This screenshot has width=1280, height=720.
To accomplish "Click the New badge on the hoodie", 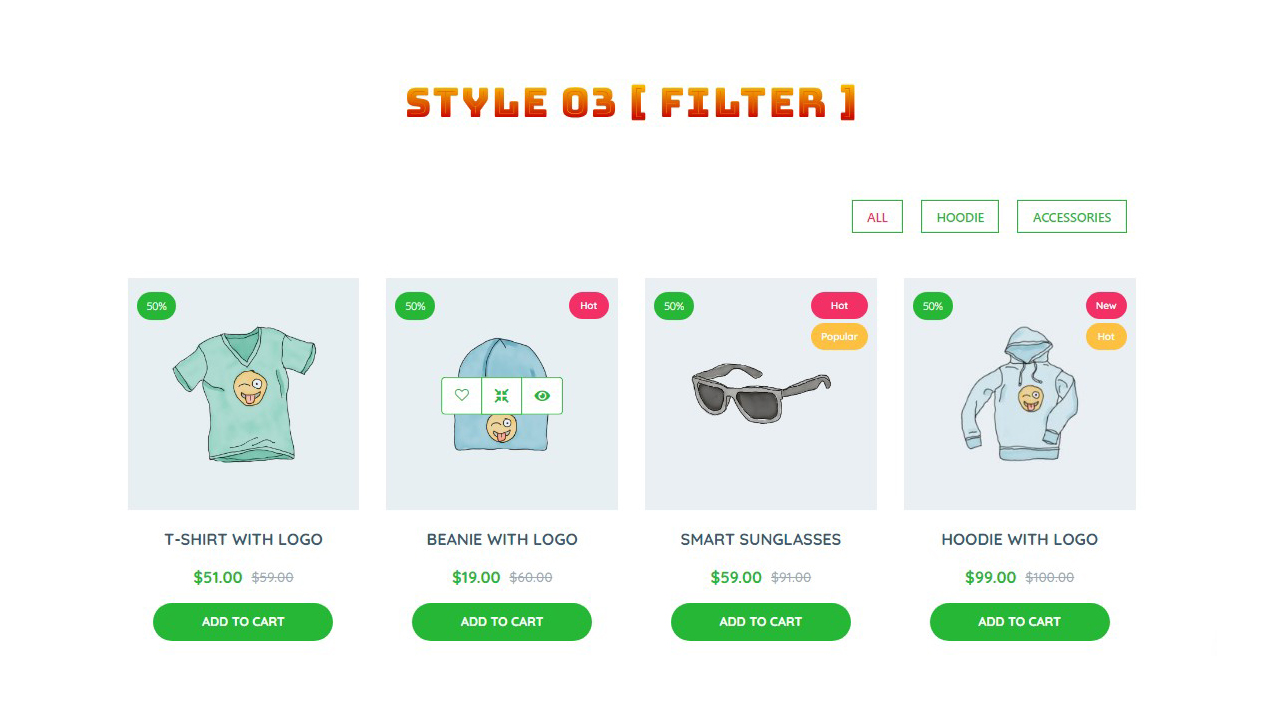I will point(1106,306).
